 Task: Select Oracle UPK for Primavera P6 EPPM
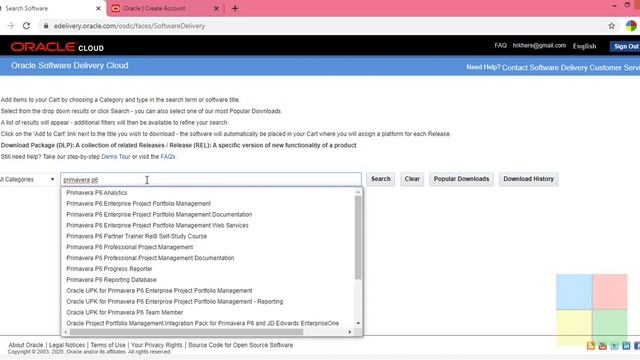159,291
